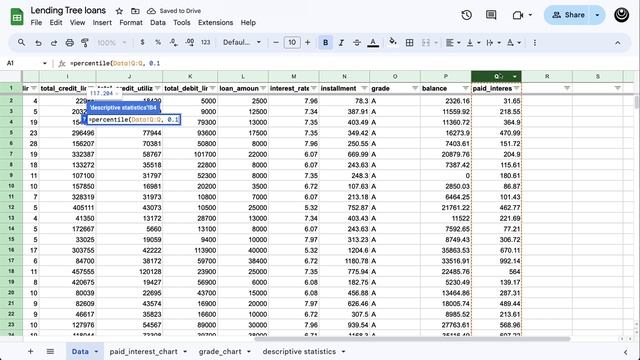This screenshot has width=640, height=360.
Task: Switch to descriptive statistics sheet tab
Action: tap(299, 351)
